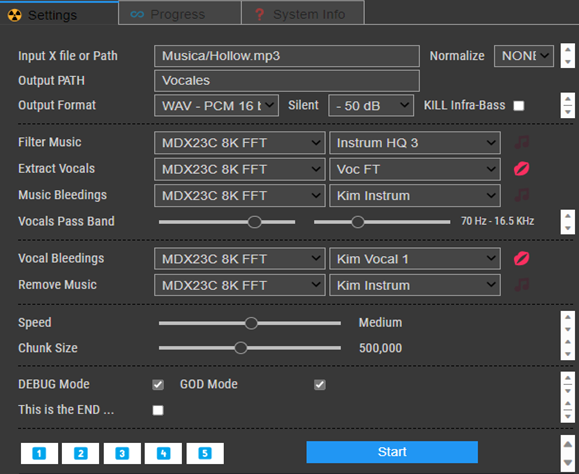Open Music Bleedings model type dropdown
The height and width of the screenshot is (474, 579).
[x=240, y=195]
